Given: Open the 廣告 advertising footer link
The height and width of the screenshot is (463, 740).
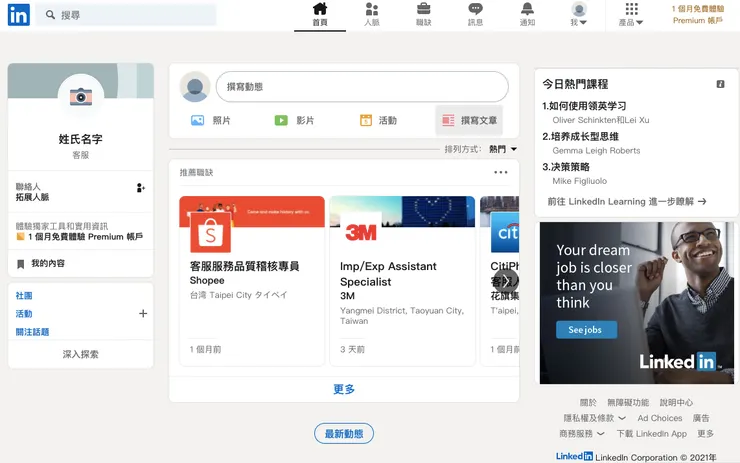Looking at the screenshot, I should (x=701, y=418).
